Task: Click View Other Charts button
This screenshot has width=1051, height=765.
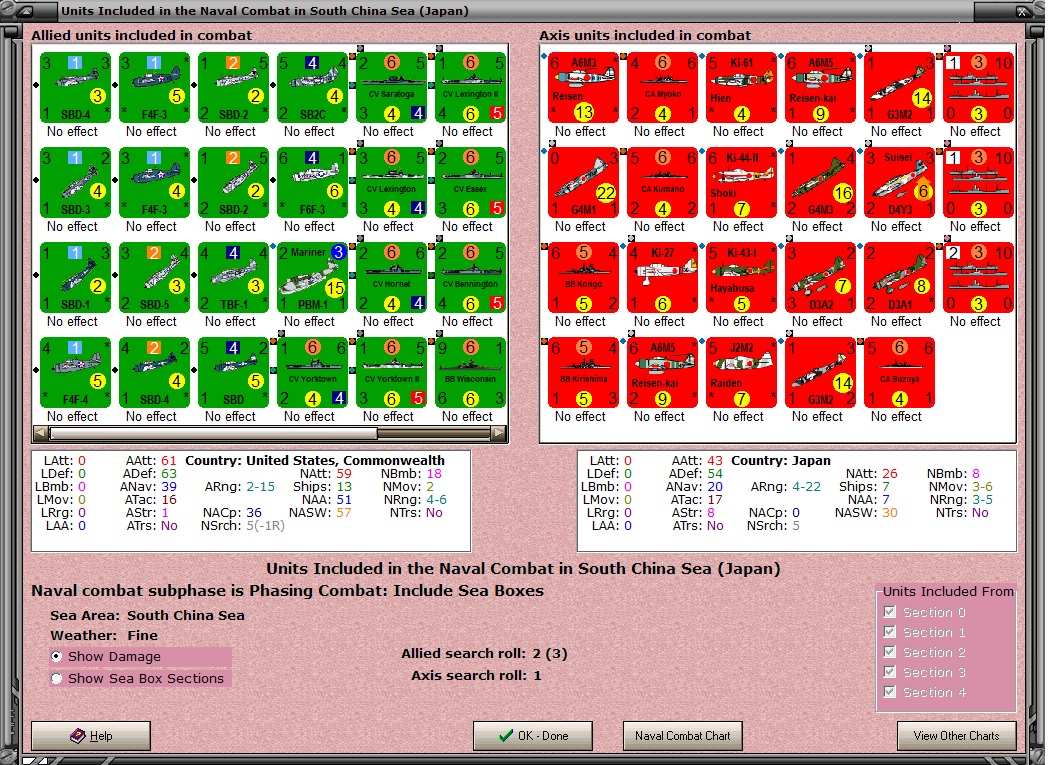Action: (x=956, y=736)
